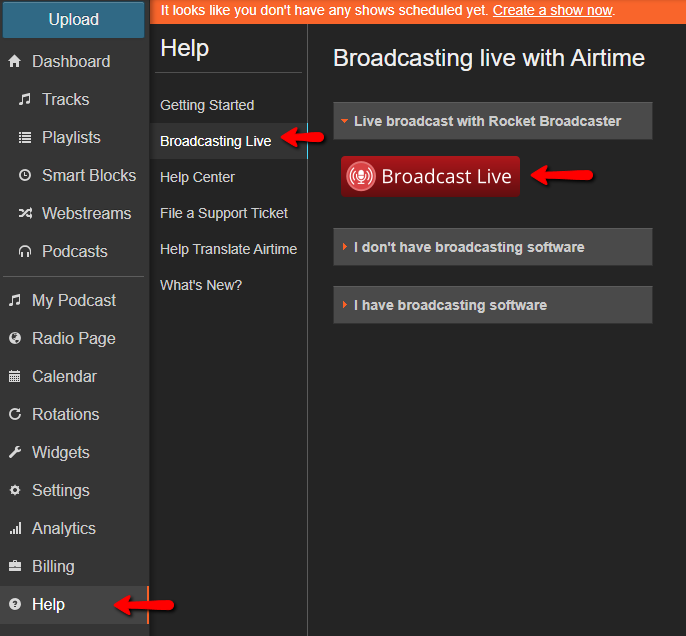Image resolution: width=686 pixels, height=636 pixels.
Task: Open Billing label in the sidebar
Action: pos(53,566)
